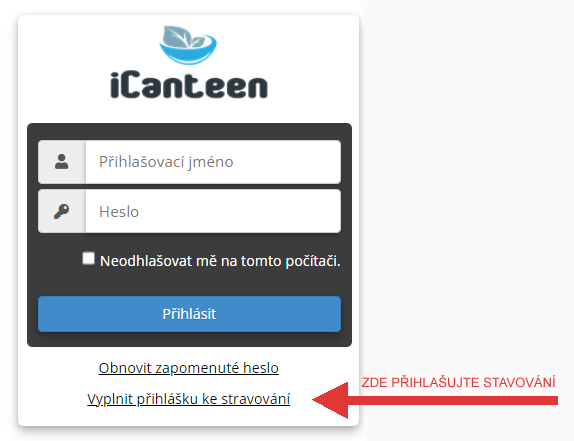Viewport: 574px width, 441px height.
Task: Click the large leaf inside the bowl logo
Action: click(x=178, y=37)
